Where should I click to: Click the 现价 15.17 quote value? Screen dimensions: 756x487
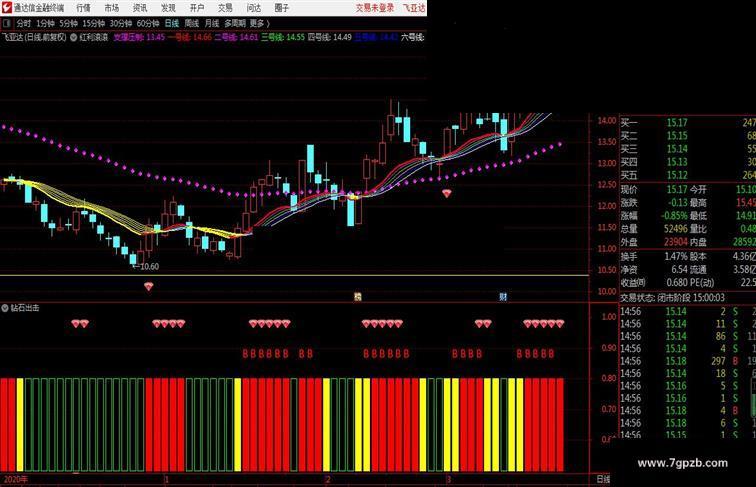coord(677,189)
